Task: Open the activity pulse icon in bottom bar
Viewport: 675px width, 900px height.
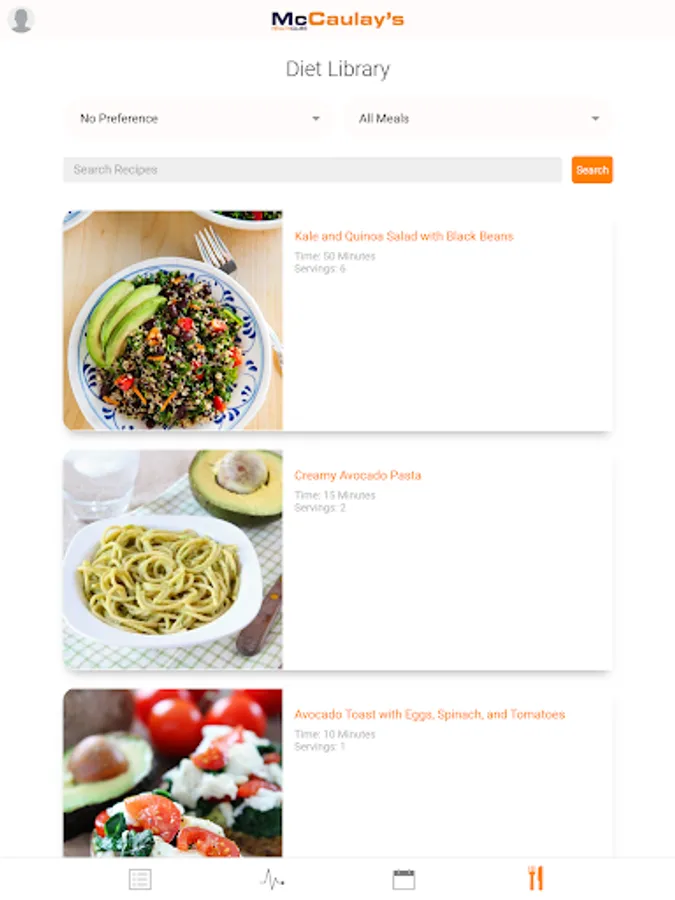Action: [272, 879]
